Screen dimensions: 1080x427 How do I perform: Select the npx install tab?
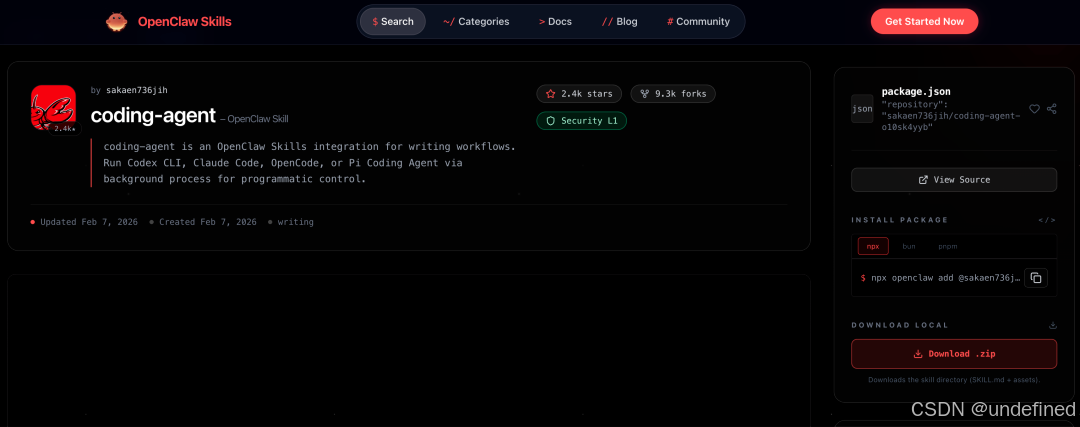873,246
